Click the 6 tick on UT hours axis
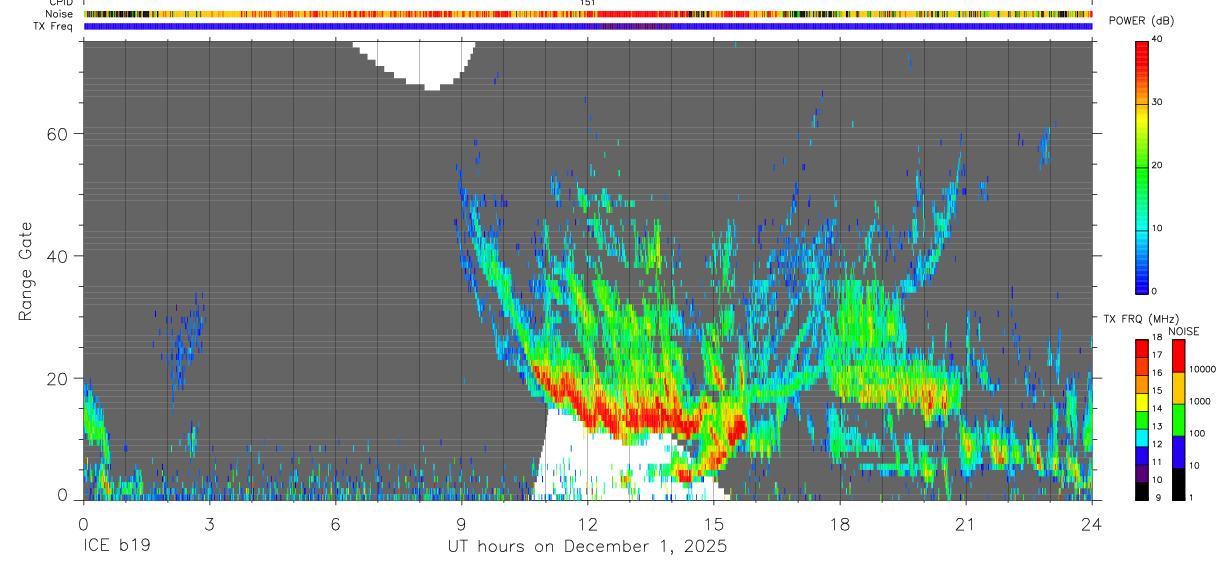 point(334,523)
